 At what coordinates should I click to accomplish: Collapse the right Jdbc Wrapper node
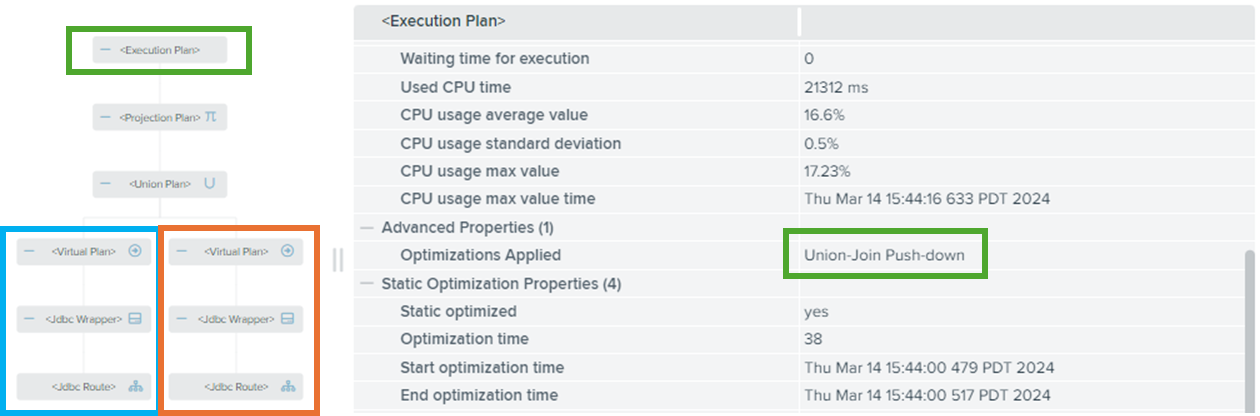(x=182, y=319)
